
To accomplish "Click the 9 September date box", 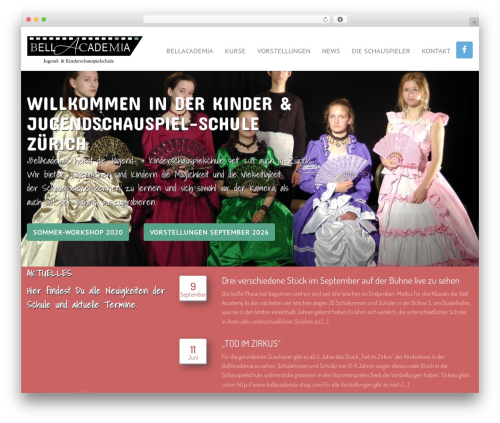I will (193, 289).
